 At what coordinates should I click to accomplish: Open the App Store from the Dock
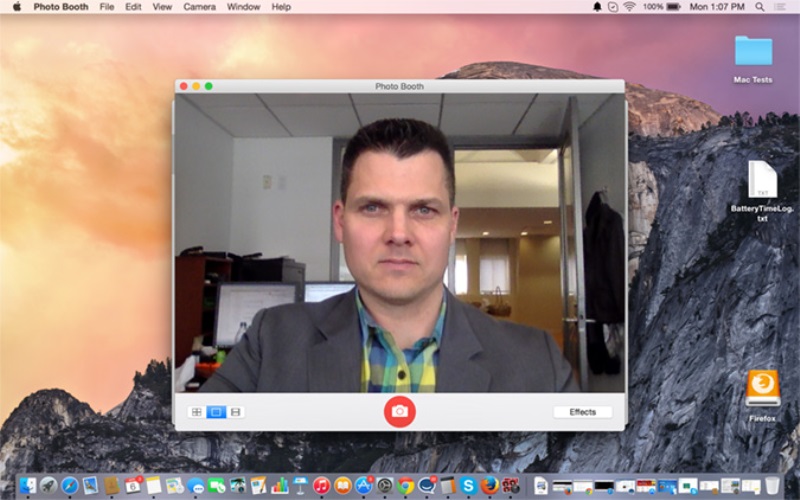point(364,485)
